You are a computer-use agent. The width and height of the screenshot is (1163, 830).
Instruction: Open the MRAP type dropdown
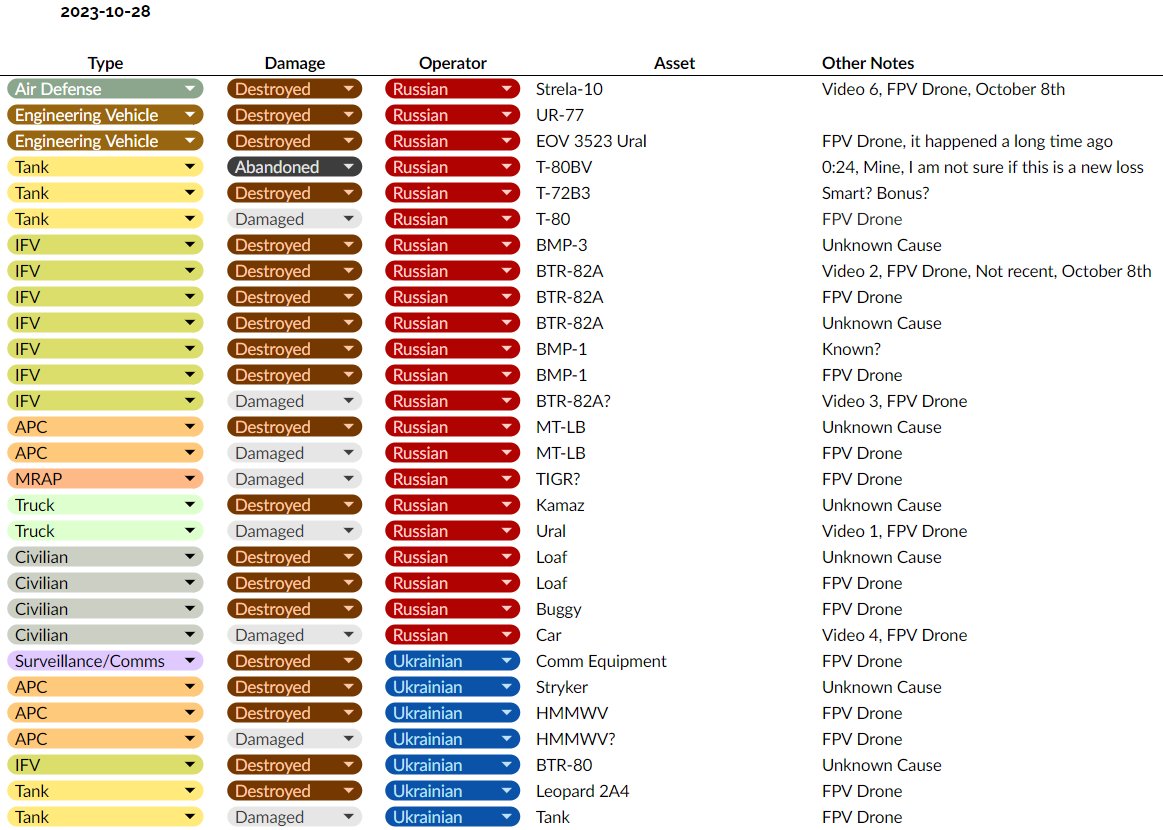(105, 479)
